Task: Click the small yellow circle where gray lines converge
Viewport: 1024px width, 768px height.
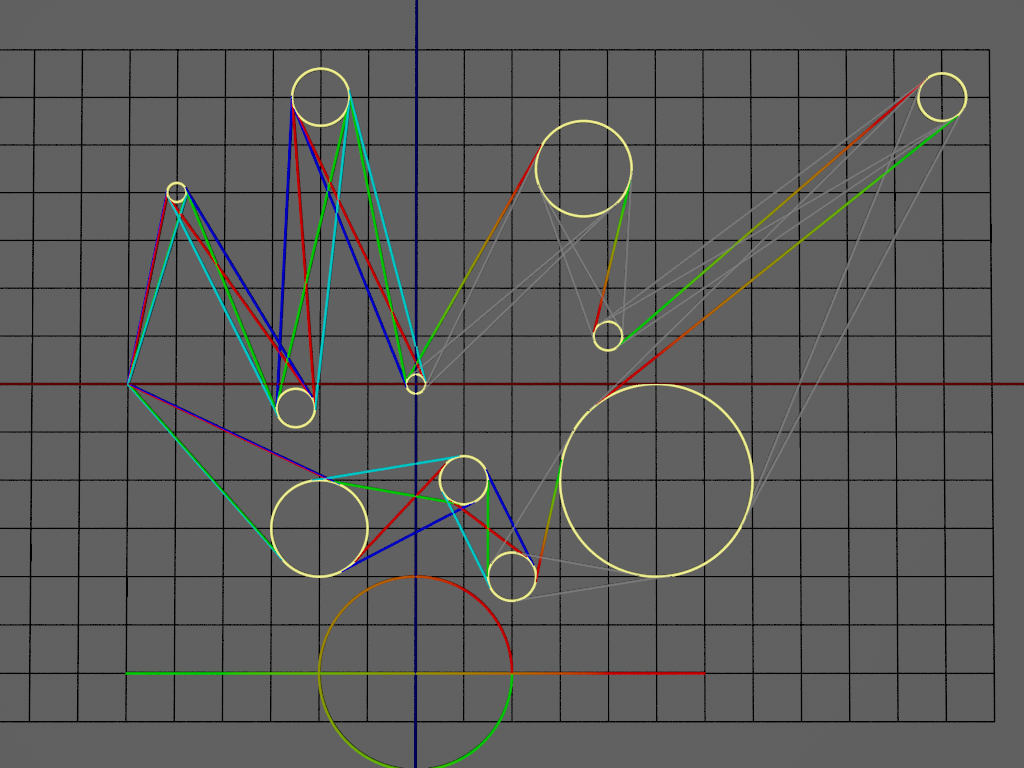Action: pyautogui.click(x=608, y=336)
